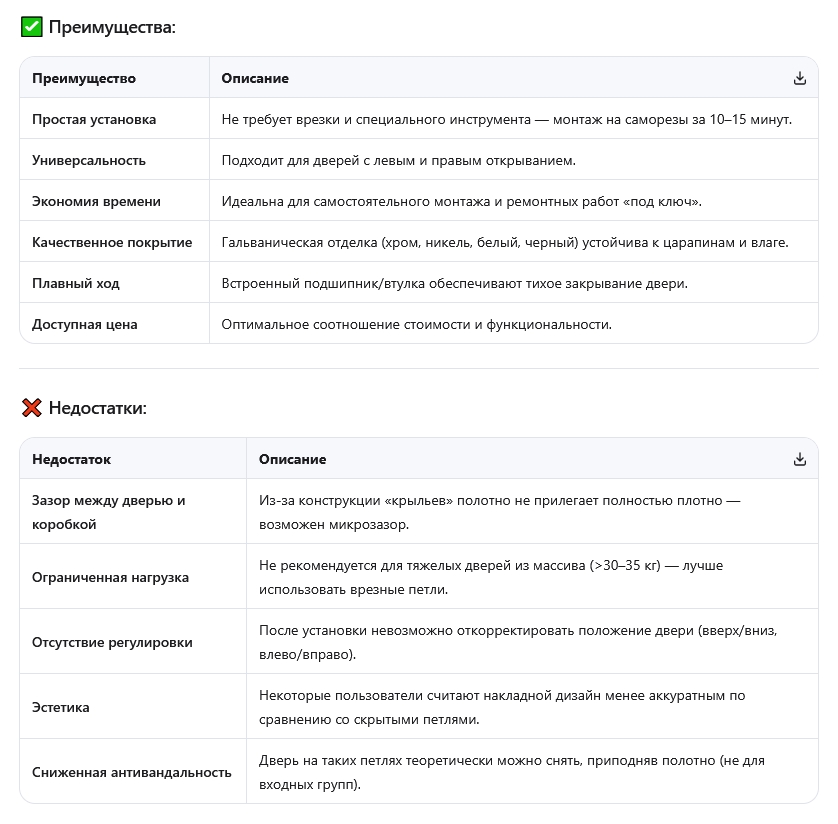Click the red cross emoji icon
Screen dimensions: 838x824
tap(31, 408)
